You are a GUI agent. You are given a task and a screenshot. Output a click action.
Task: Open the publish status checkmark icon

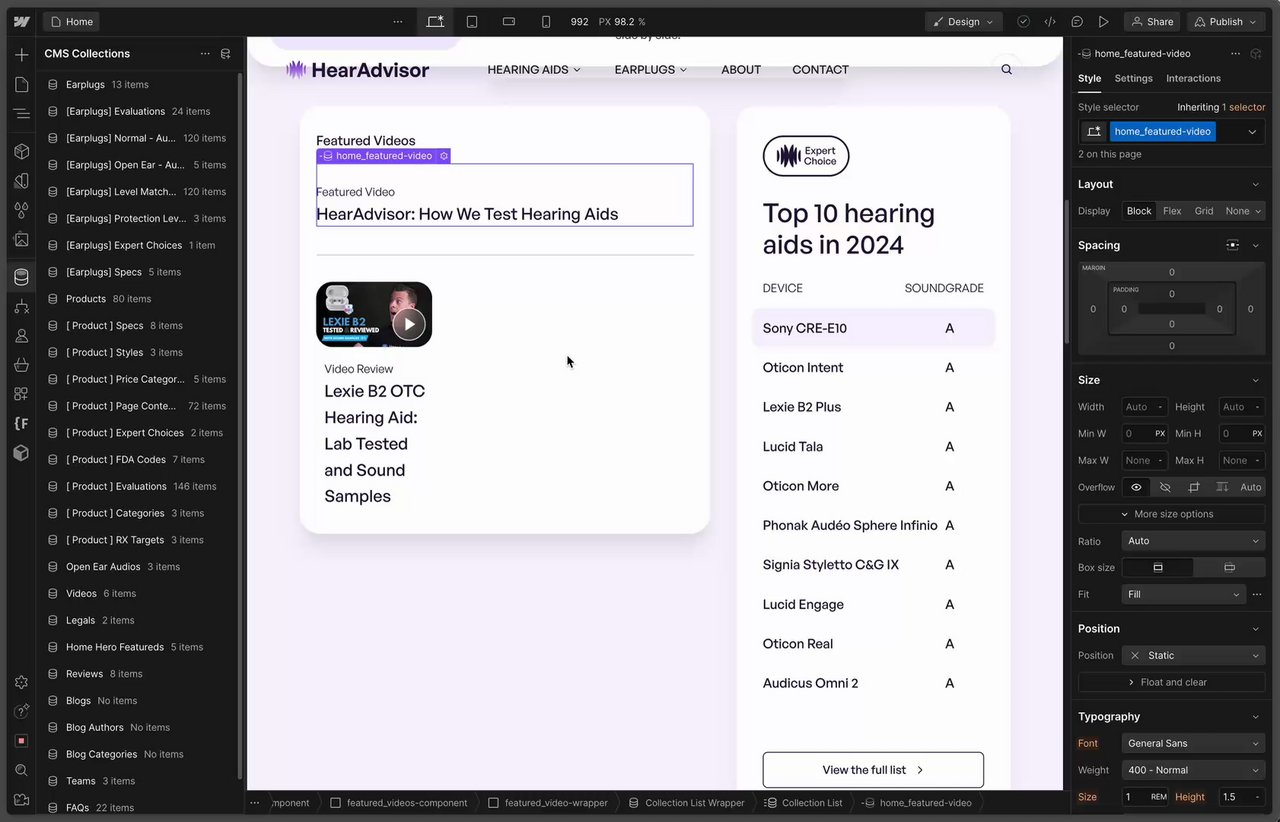click(1023, 21)
